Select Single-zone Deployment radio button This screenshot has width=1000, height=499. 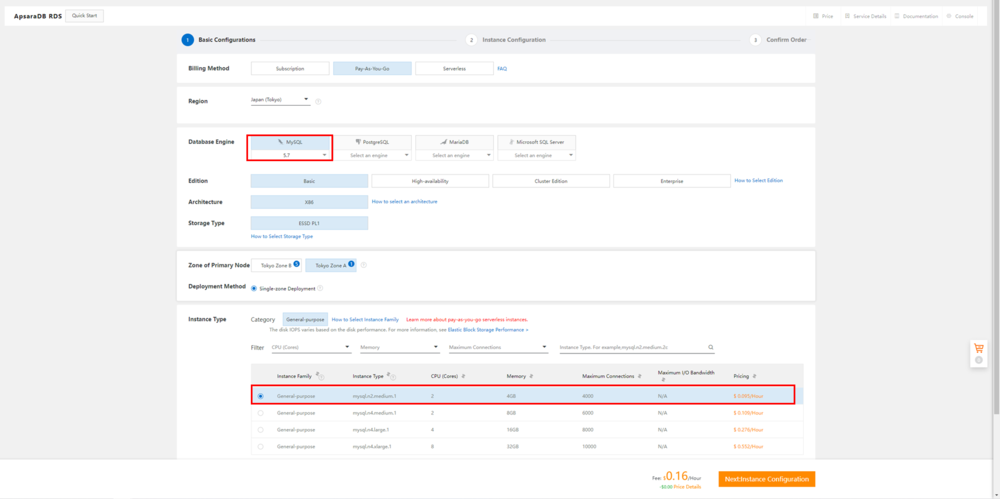254,288
